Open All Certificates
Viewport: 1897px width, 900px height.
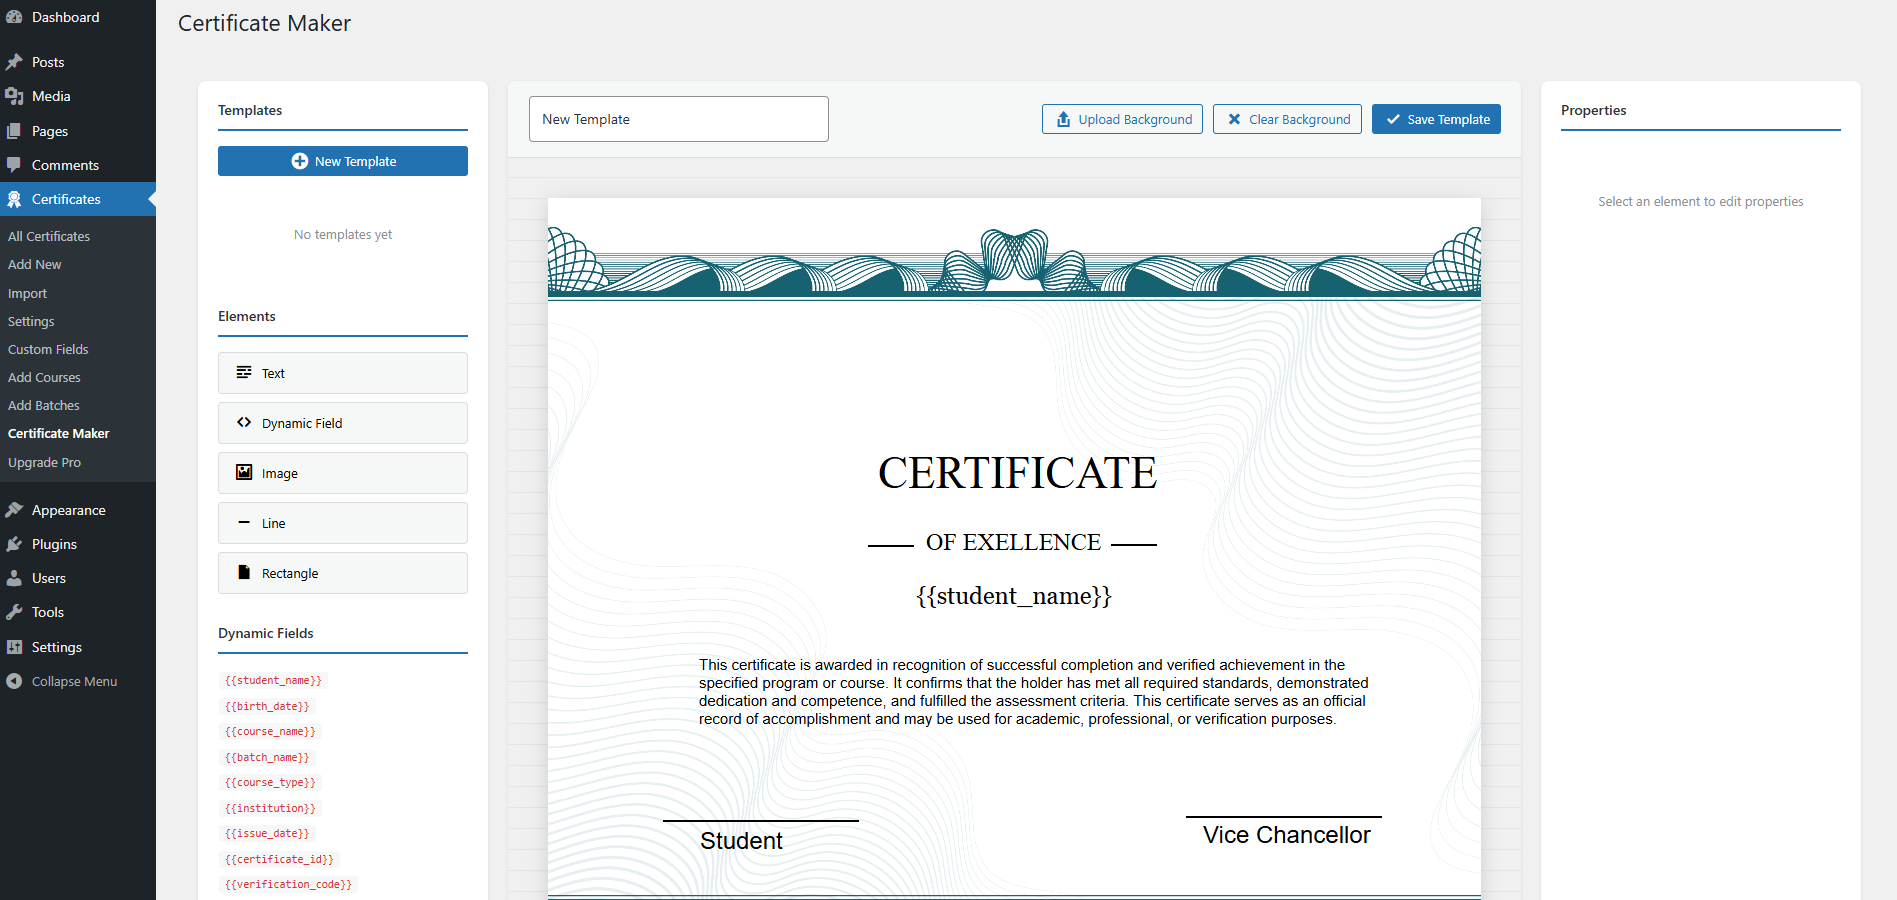coord(48,236)
